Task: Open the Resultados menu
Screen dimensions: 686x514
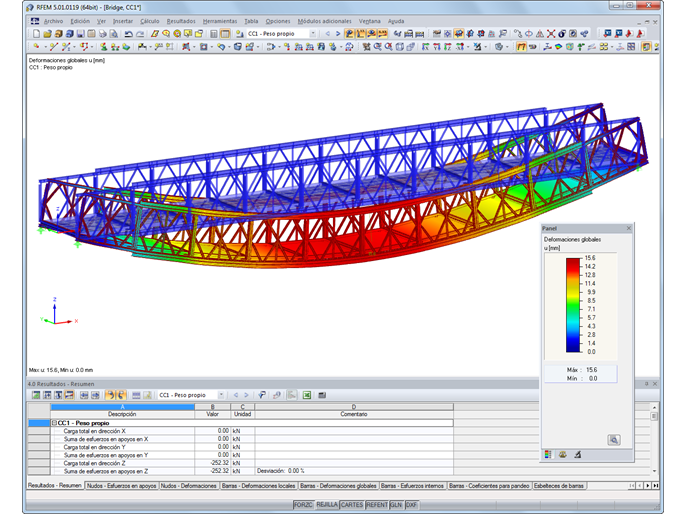Action: pos(181,21)
